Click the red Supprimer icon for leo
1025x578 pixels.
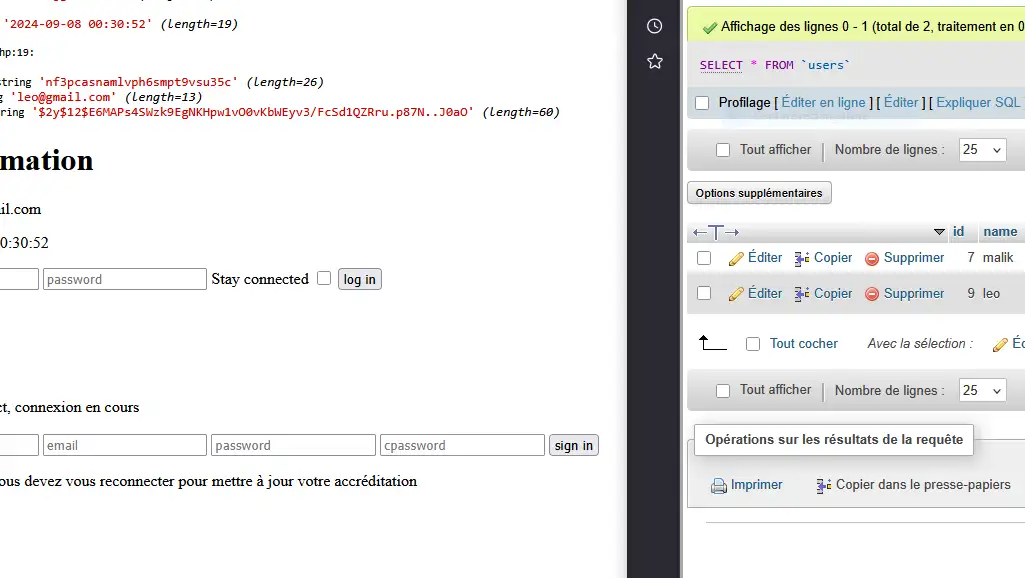click(872, 294)
